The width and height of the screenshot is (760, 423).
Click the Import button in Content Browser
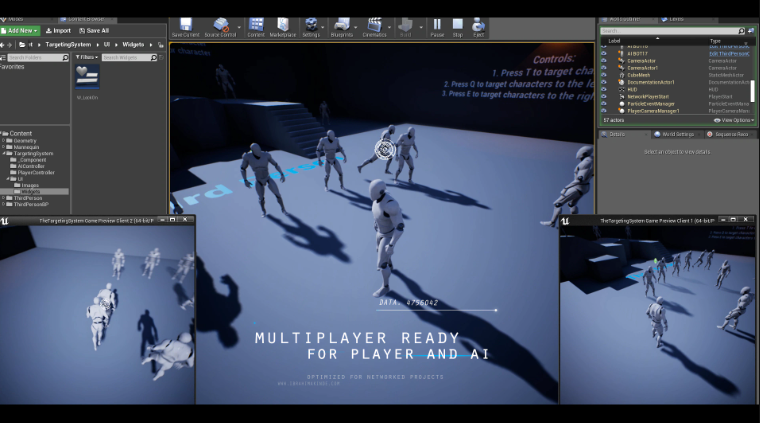pyautogui.click(x=58, y=31)
